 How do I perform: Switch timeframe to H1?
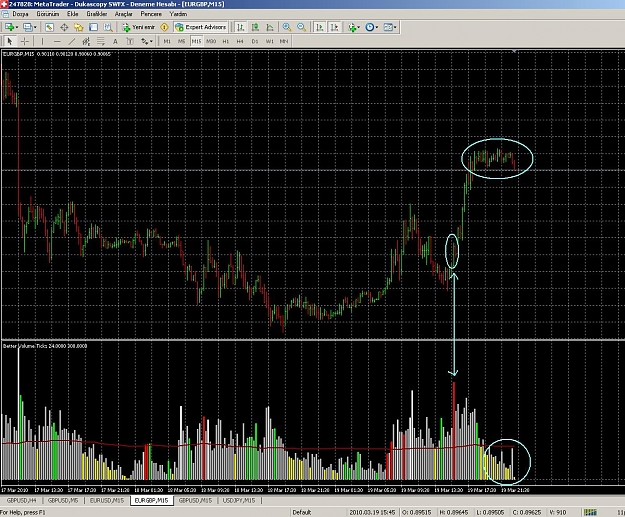click(226, 41)
